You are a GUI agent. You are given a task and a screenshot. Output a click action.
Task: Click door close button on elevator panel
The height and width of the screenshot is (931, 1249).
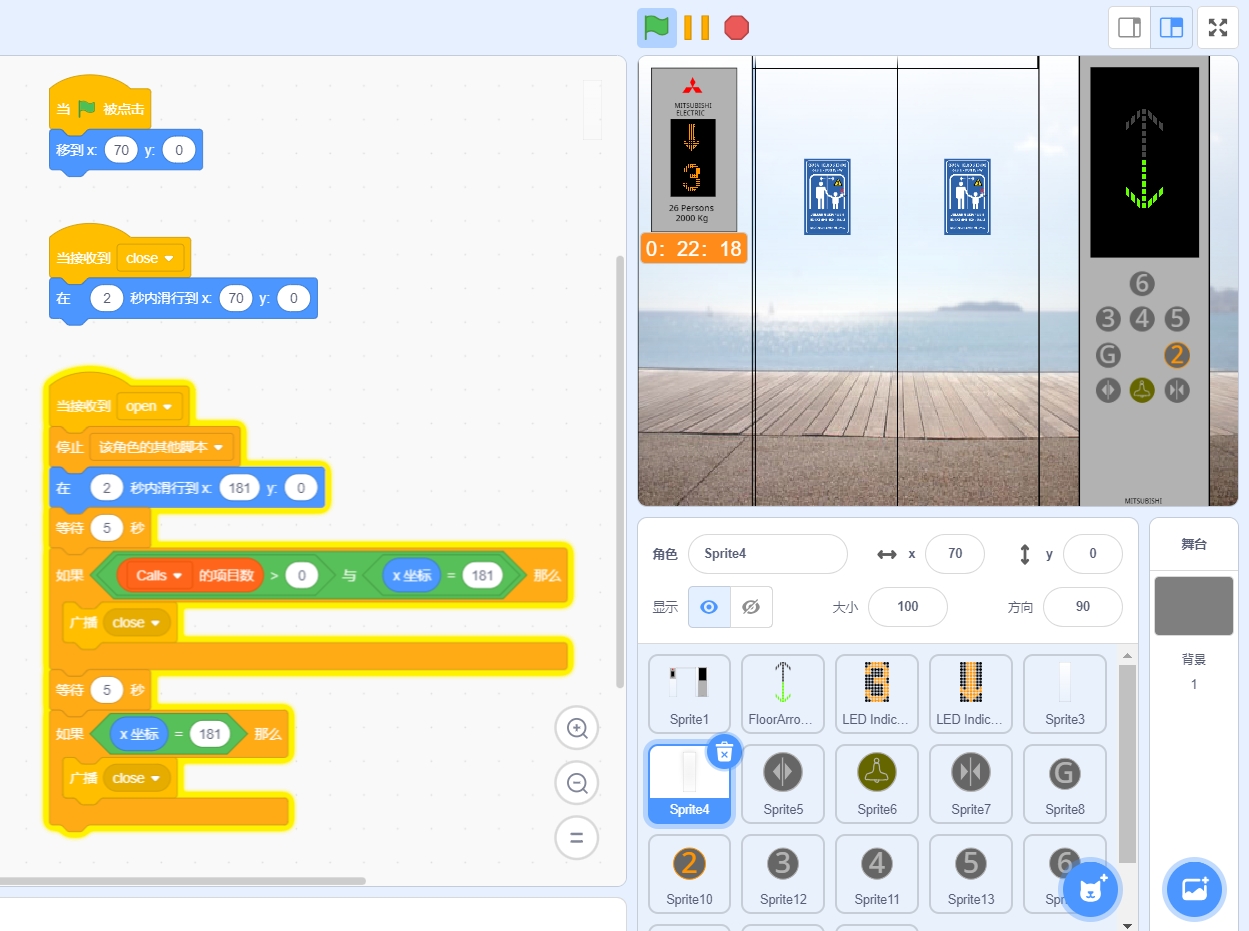[x=1177, y=390]
